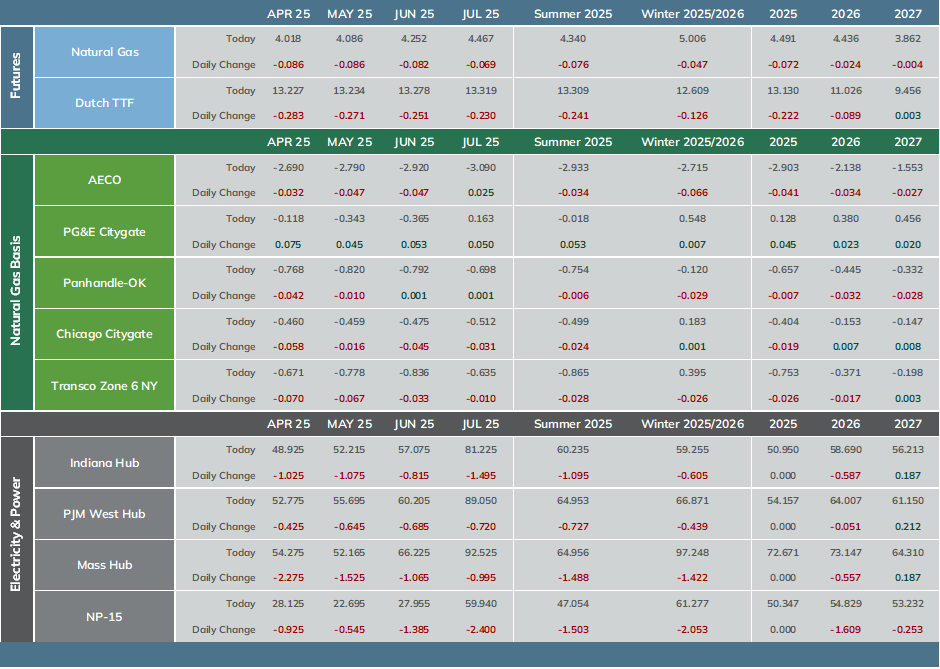
Task: Click the vertical Natural Gas Basis section tab
Action: pyautogui.click(x=17, y=282)
